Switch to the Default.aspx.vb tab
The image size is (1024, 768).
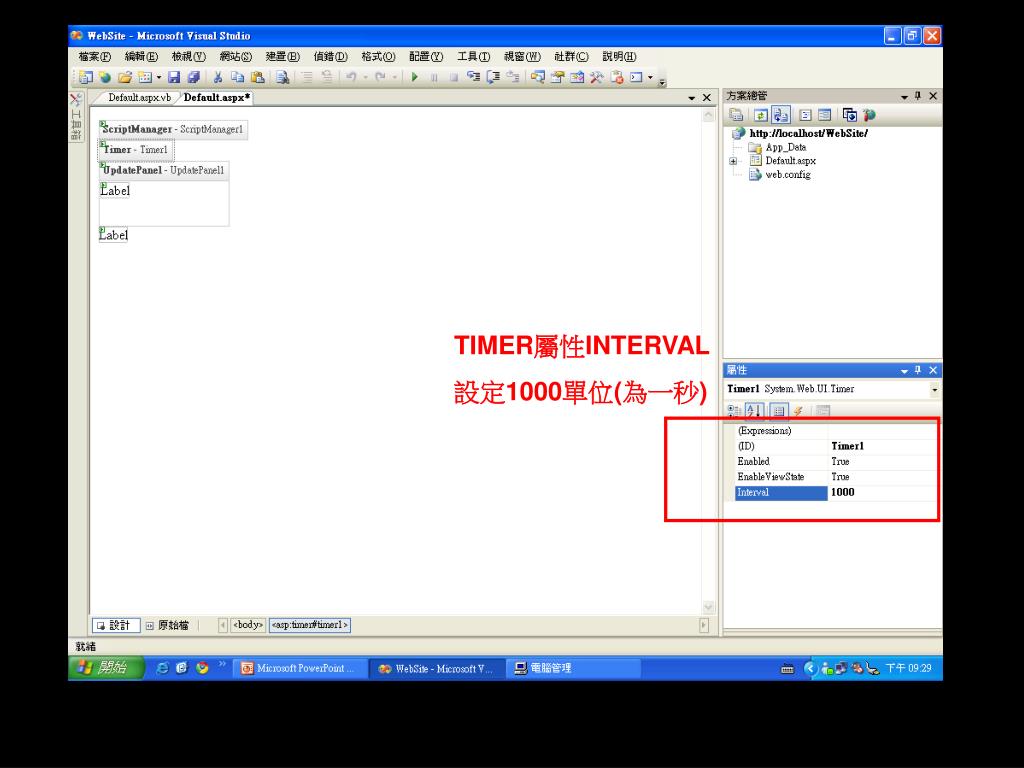(139, 98)
